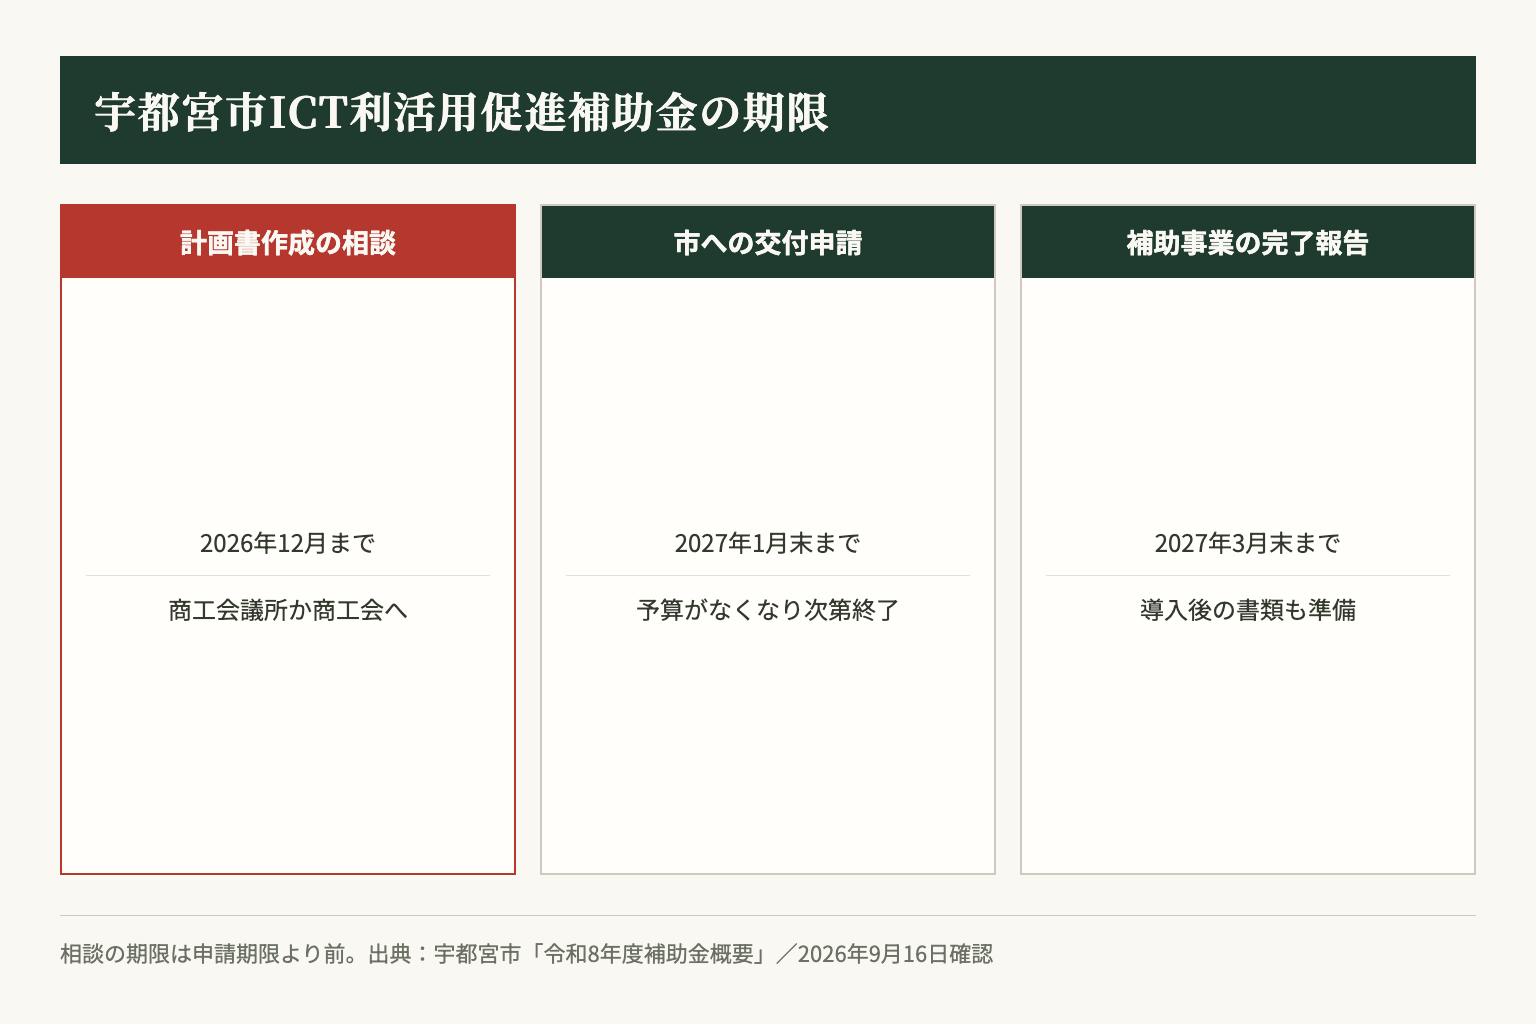Select the 市への交付申請 card header
The width and height of the screenshot is (1536, 1024).
click(x=768, y=242)
